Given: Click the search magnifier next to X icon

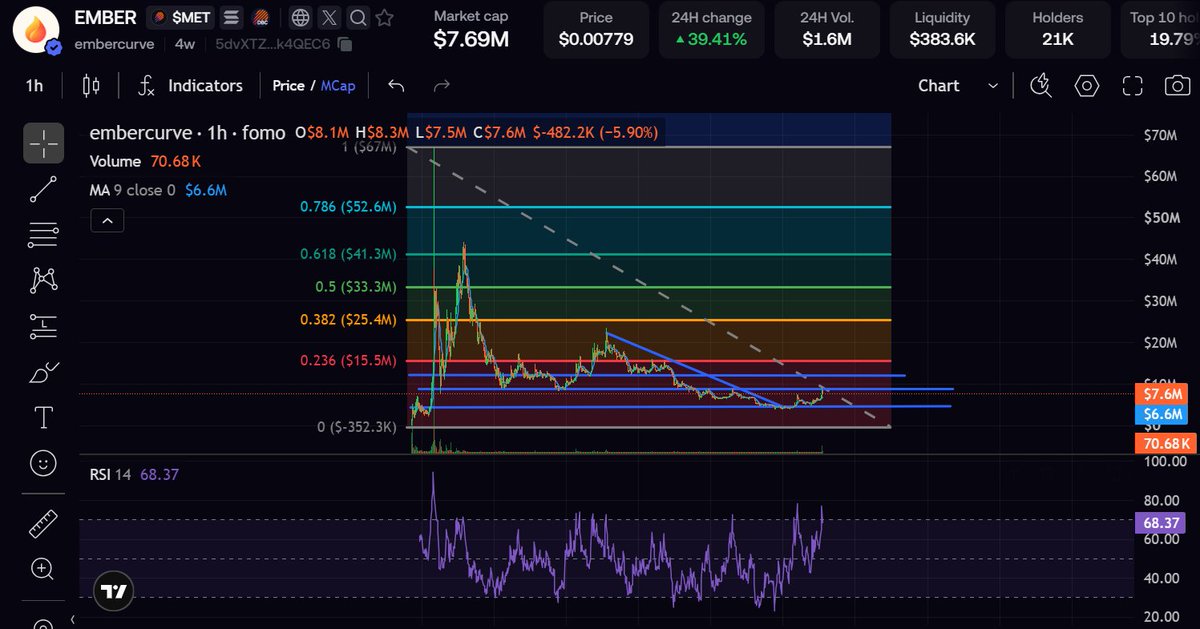Looking at the screenshot, I should pyautogui.click(x=357, y=17).
